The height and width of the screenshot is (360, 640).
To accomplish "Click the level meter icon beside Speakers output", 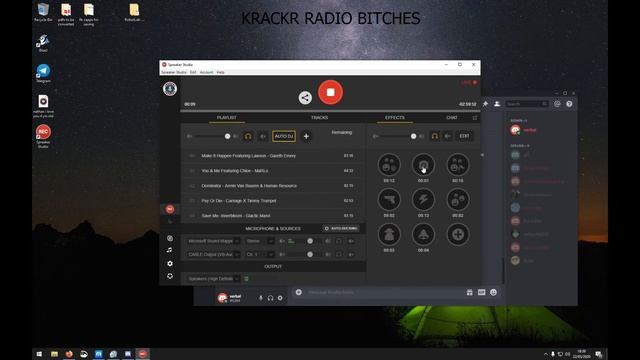I will [x=246, y=279].
